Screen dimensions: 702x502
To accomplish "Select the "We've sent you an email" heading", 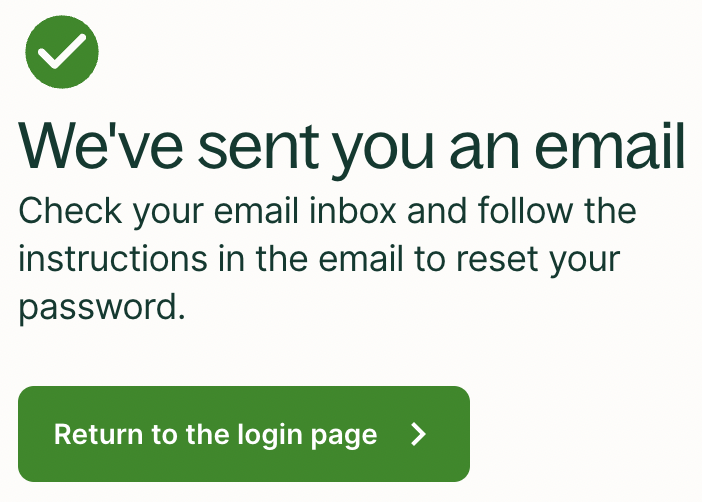I will pyautogui.click(x=352, y=148).
